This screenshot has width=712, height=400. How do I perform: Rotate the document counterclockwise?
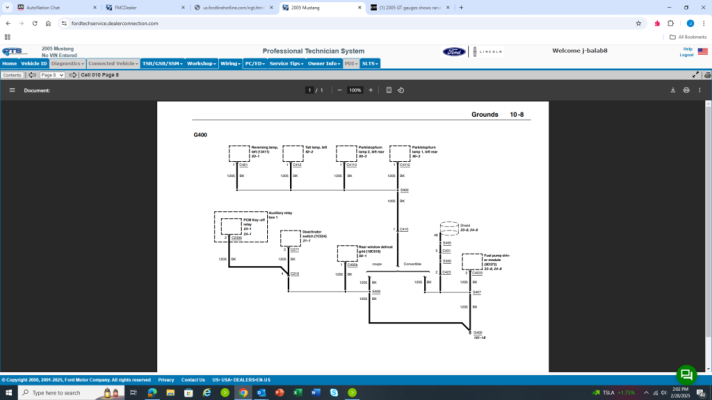click(401, 90)
